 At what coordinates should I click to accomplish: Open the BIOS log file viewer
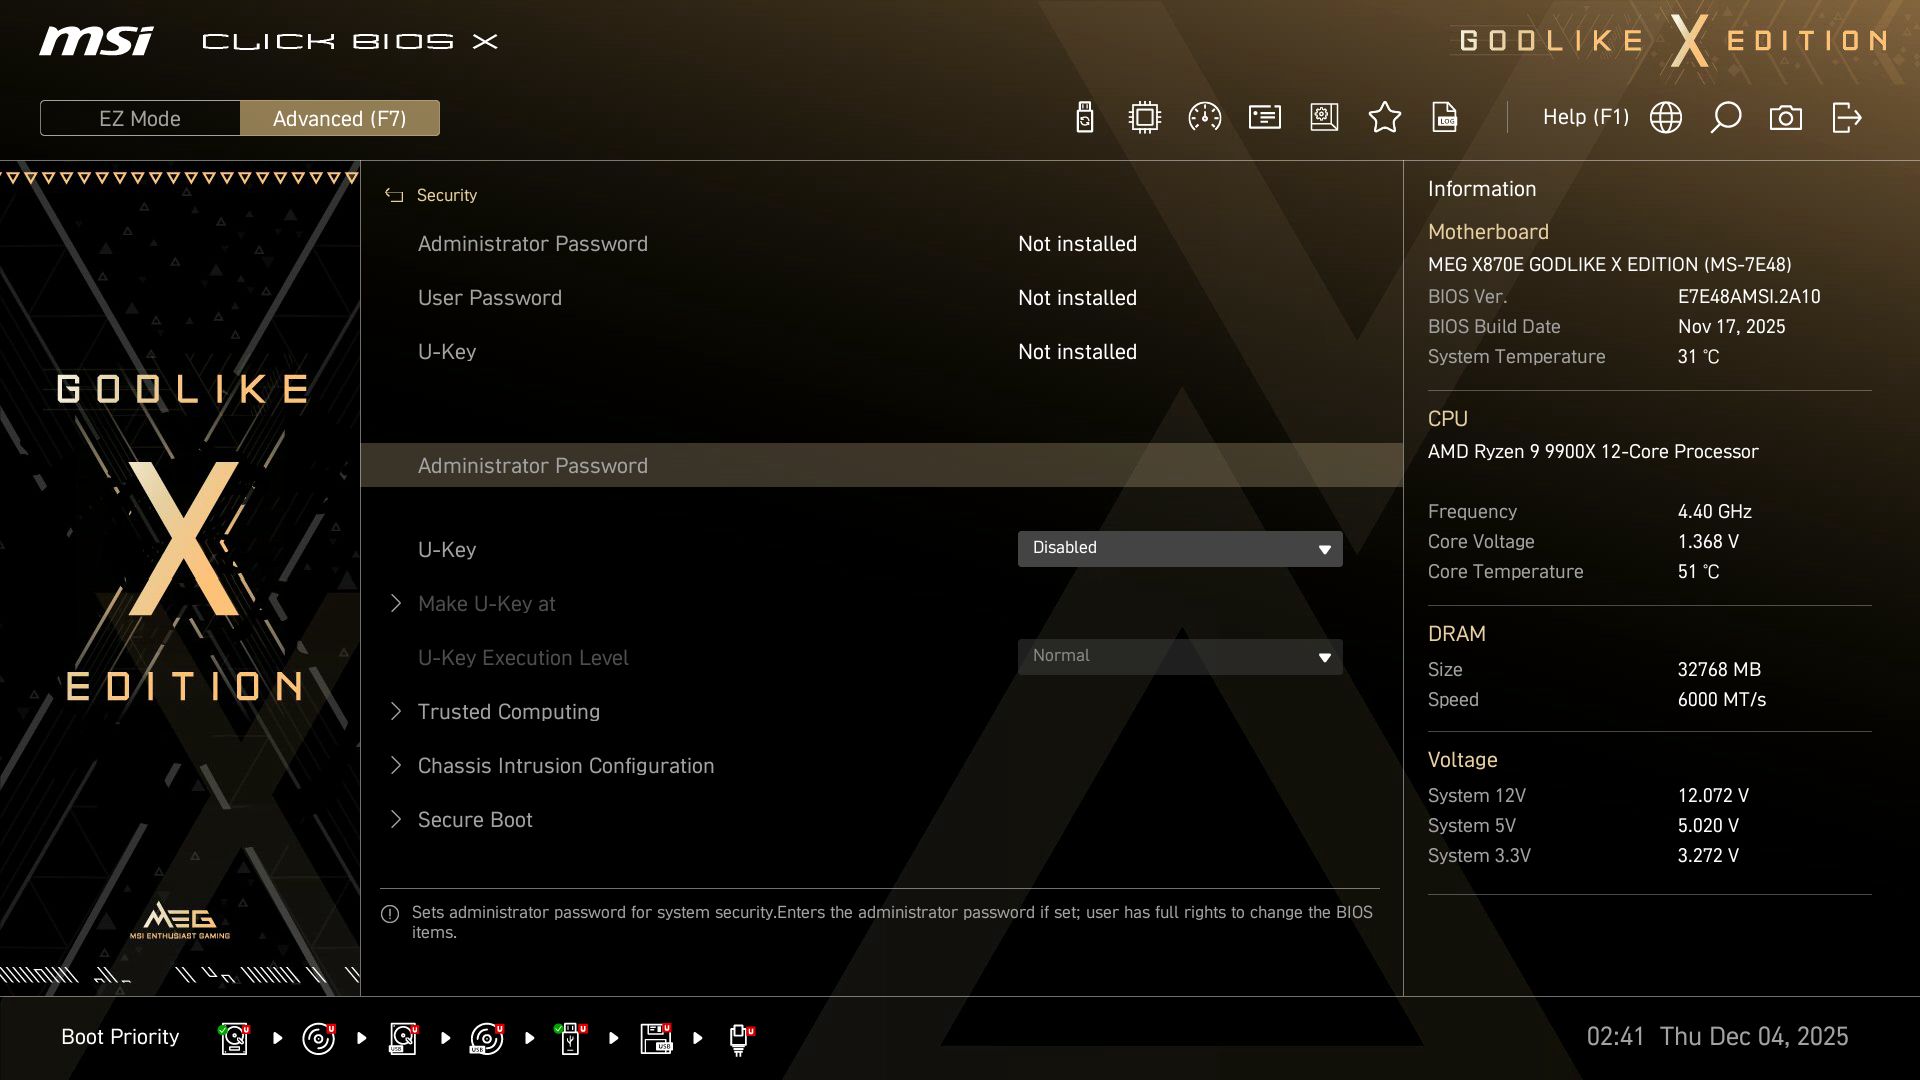(1444, 117)
